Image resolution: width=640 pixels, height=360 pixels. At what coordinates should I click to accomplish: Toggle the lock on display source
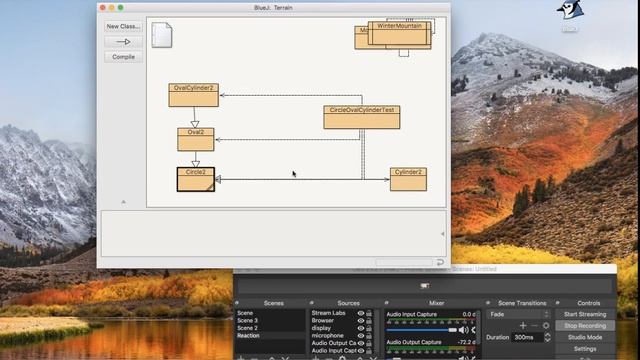point(369,328)
